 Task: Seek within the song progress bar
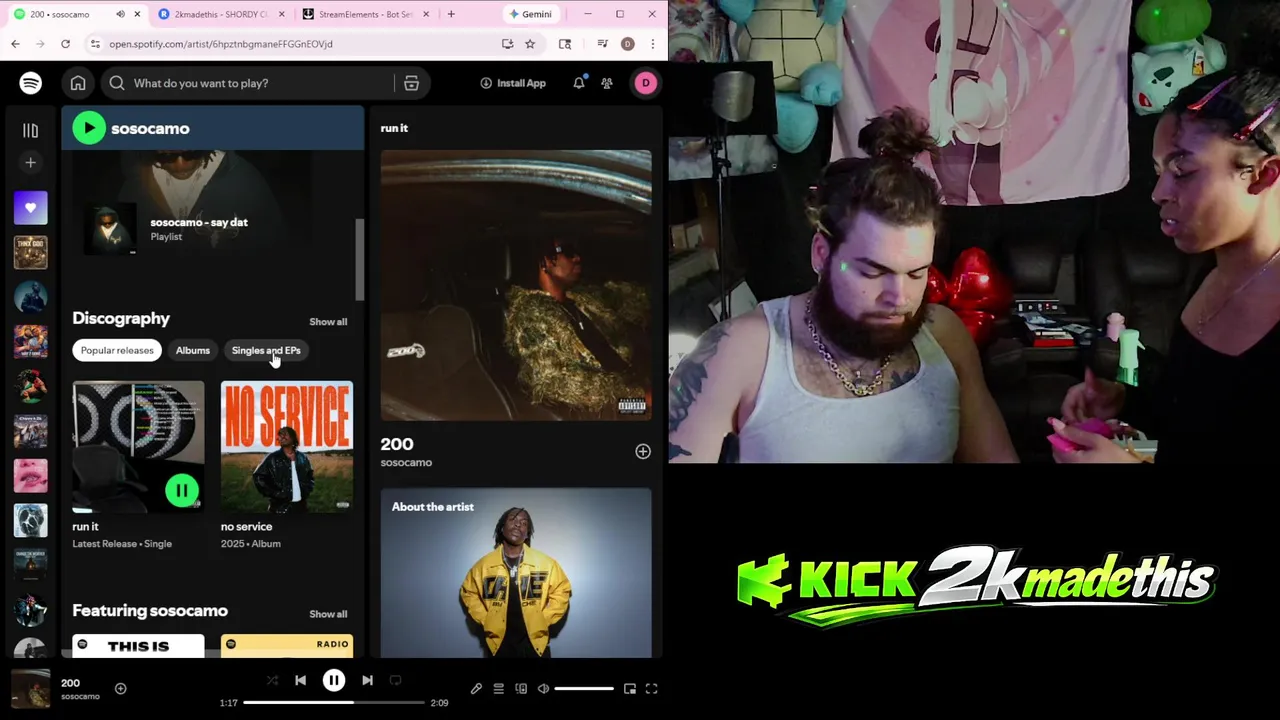[x=334, y=703]
